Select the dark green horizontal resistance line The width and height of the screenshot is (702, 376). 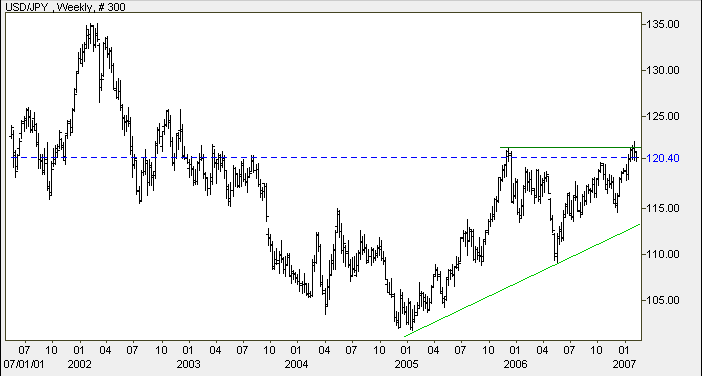571,147
